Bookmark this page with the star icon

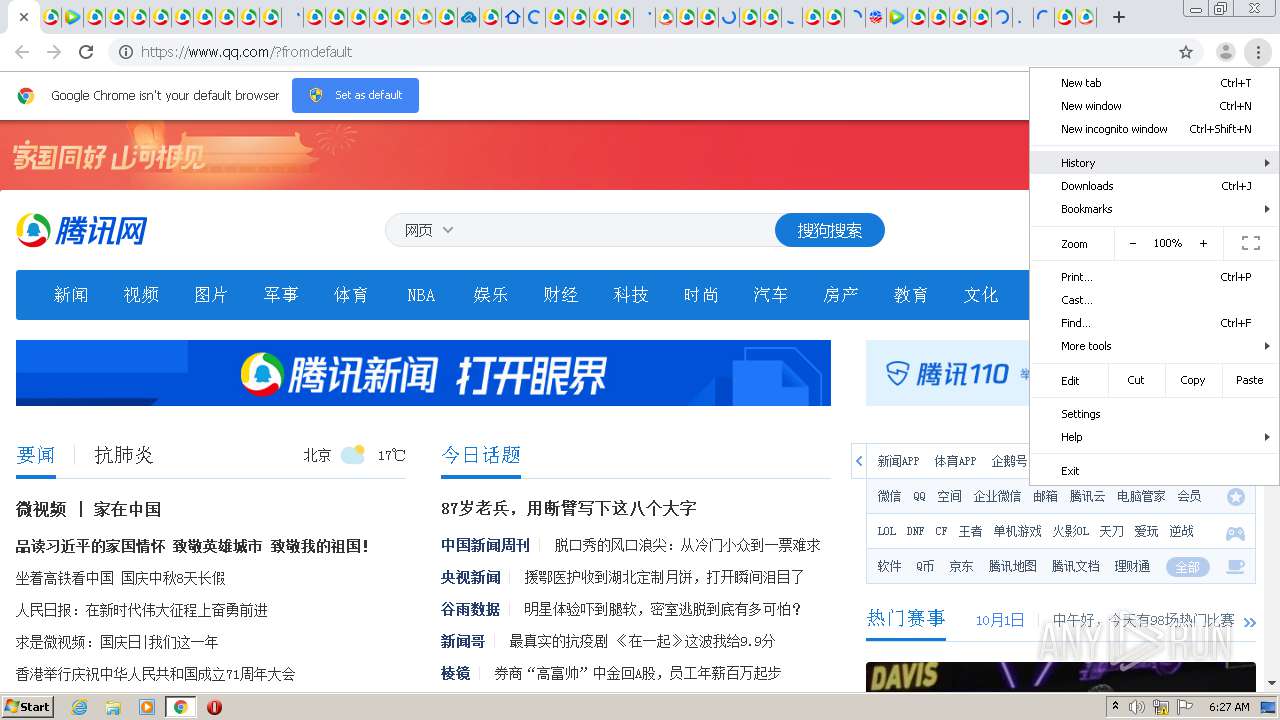click(1186, 52)
